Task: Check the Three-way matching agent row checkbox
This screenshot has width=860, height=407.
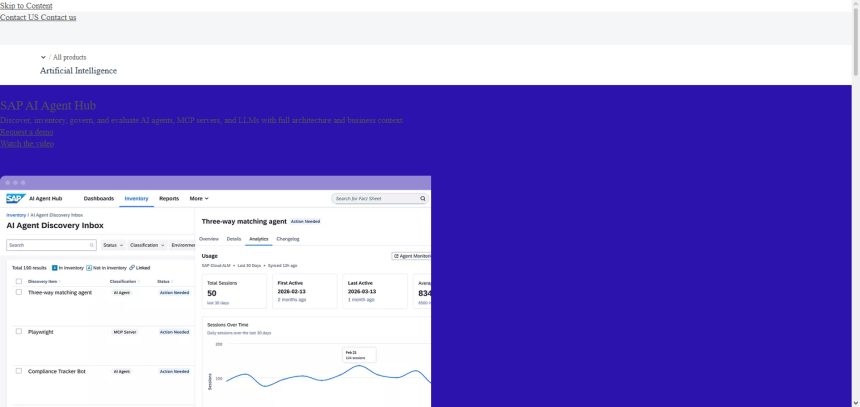Action: pyautogui.click(x=19, y=292)
